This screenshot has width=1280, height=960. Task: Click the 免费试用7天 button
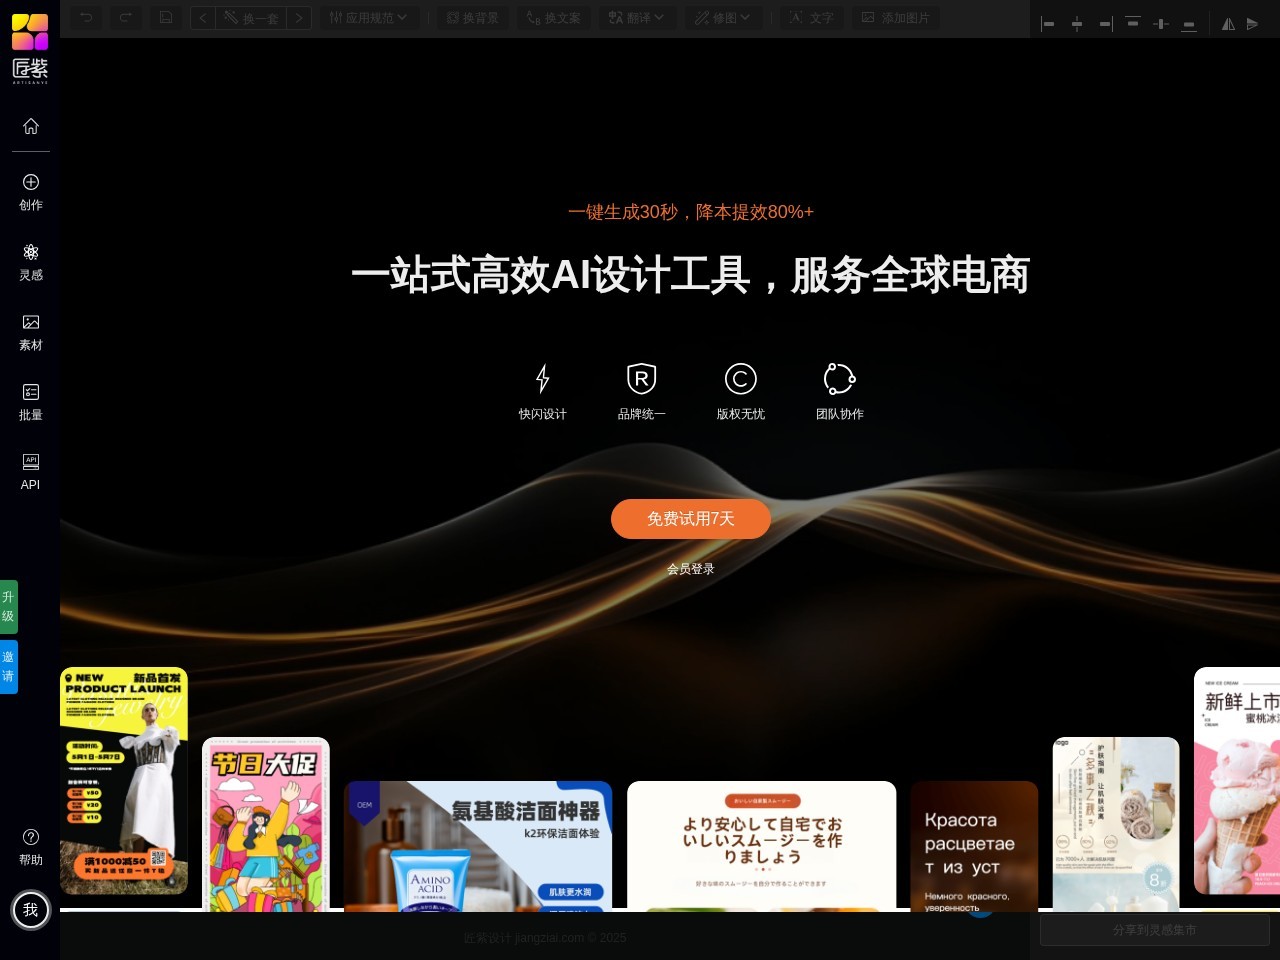pos(691,518)
